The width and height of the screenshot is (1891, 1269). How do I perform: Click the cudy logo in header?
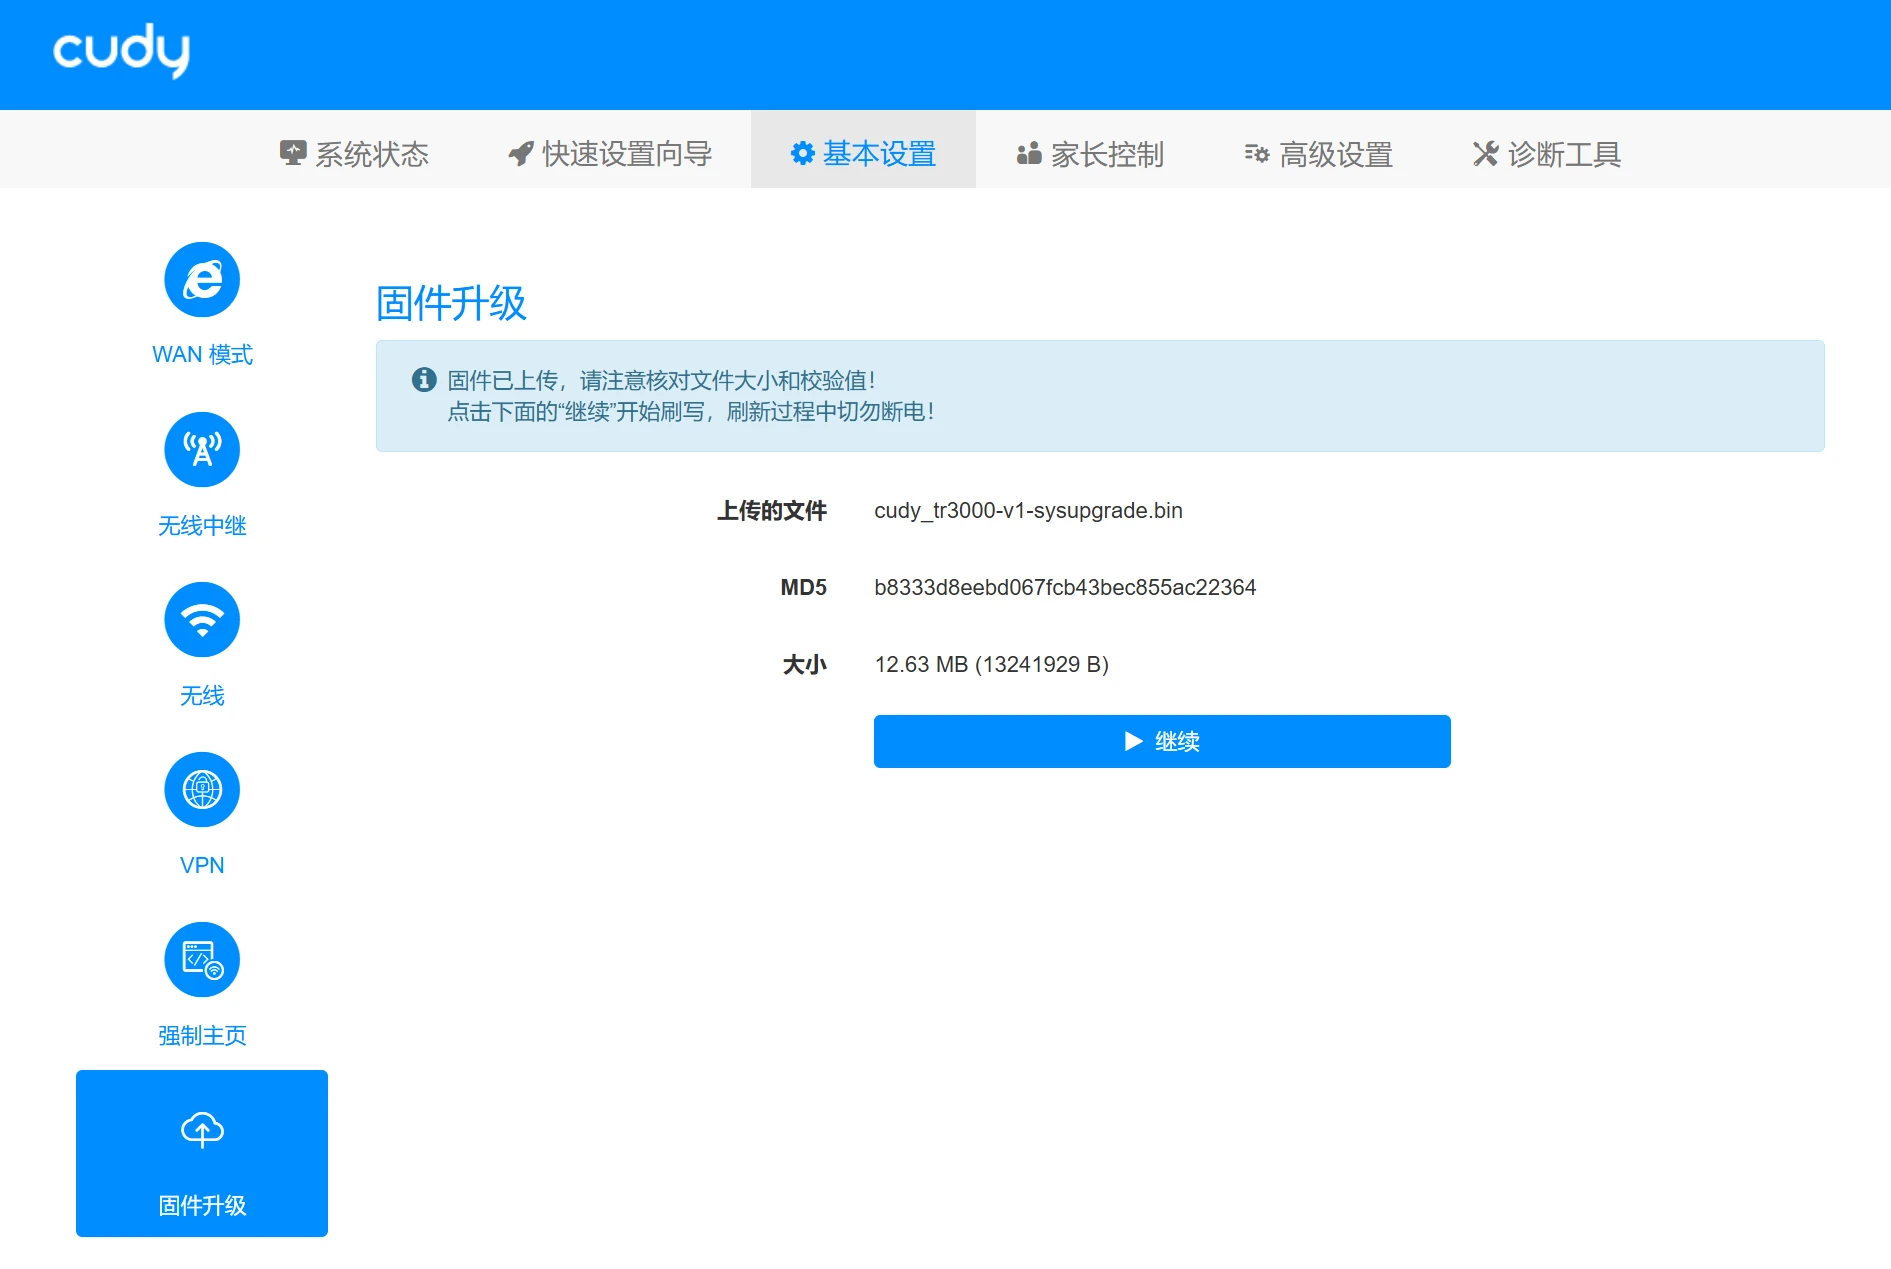click(x=121, y=50)
